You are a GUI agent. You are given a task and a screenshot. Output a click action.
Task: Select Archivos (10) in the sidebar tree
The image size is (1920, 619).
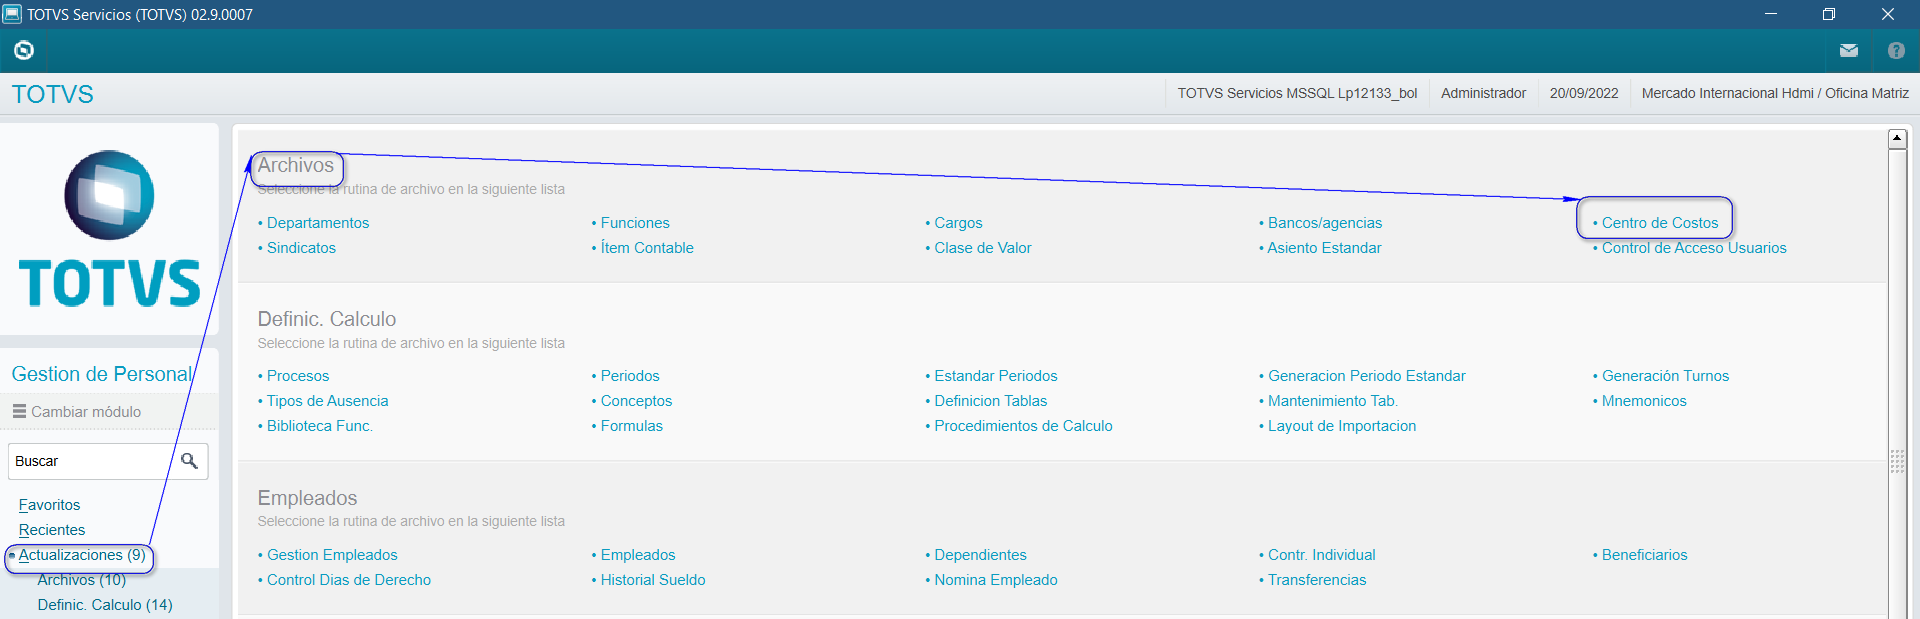tap(81, 580)
